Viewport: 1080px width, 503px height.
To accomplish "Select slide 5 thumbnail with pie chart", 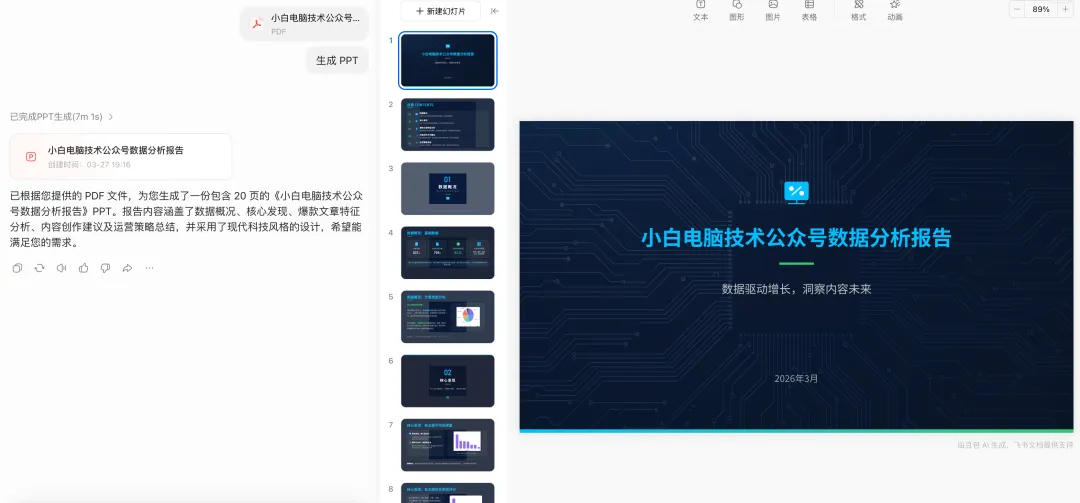I will tap(448, 316).
